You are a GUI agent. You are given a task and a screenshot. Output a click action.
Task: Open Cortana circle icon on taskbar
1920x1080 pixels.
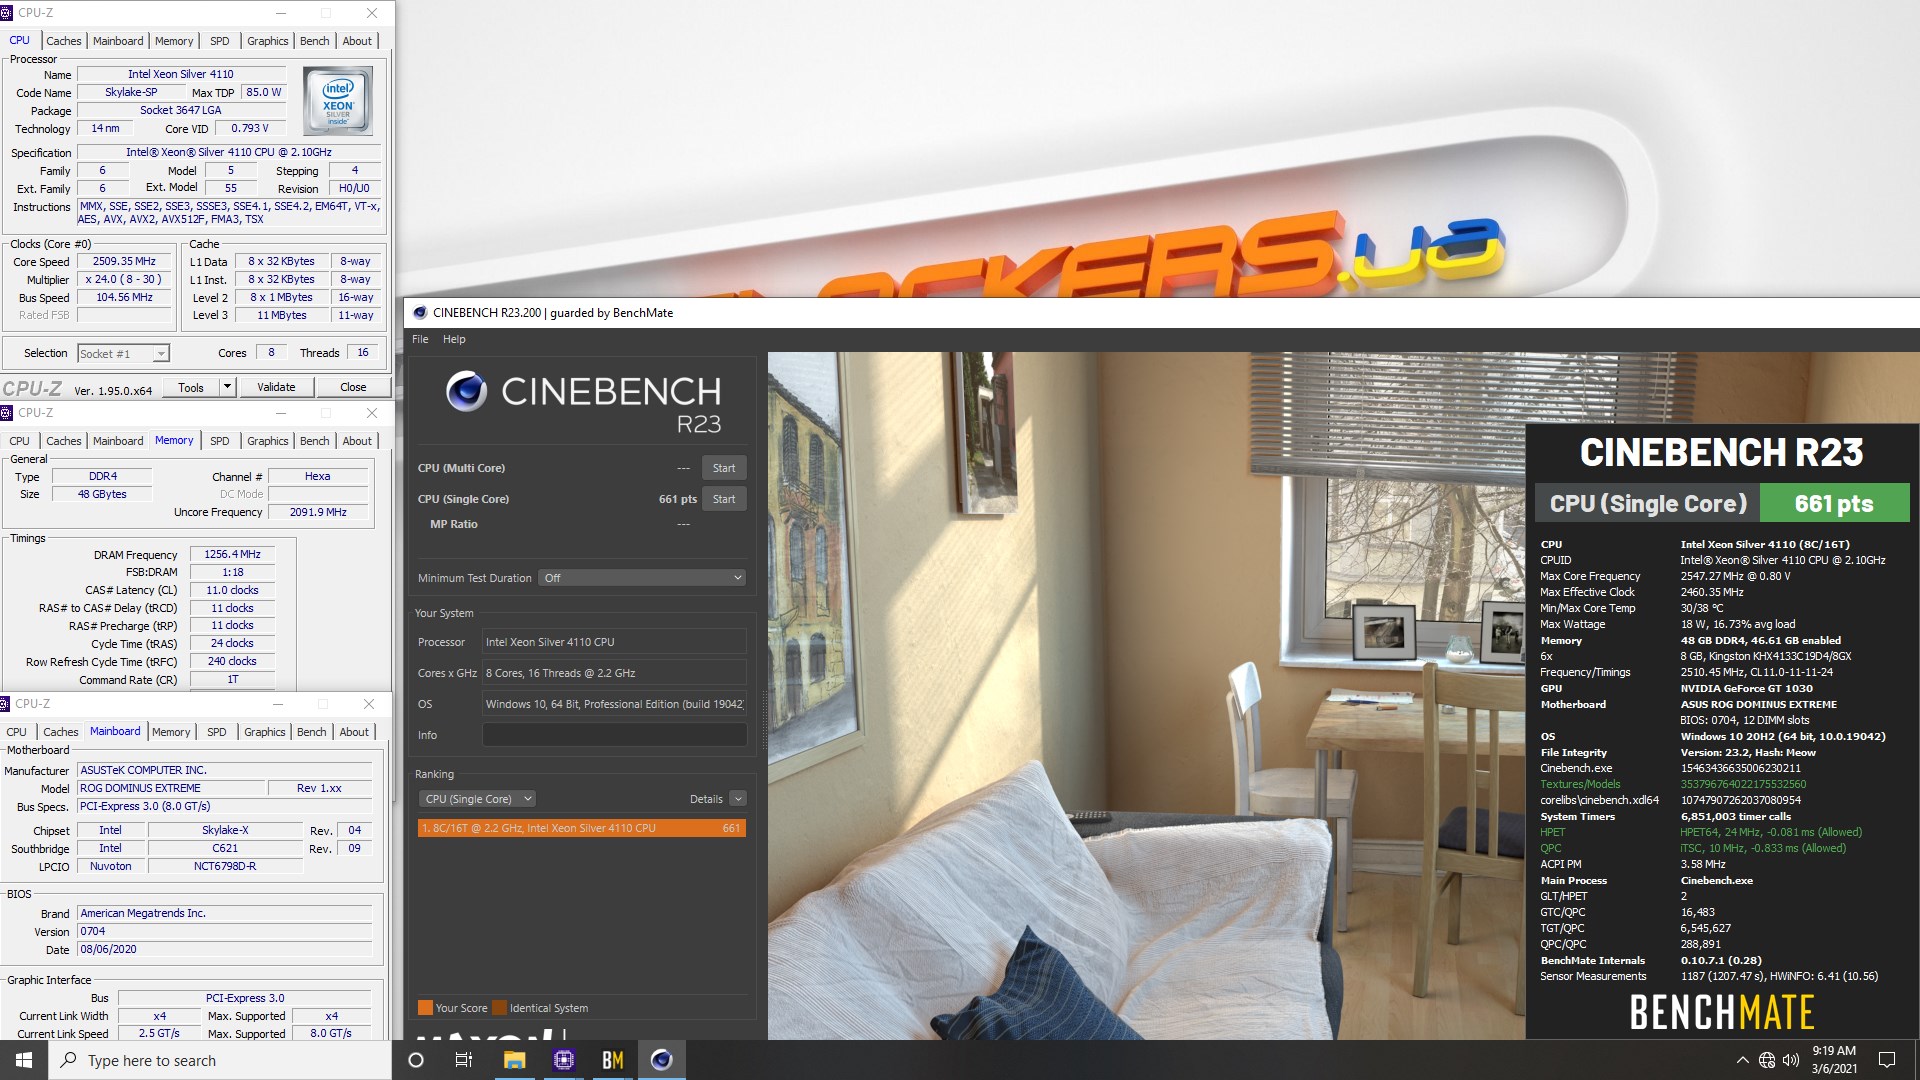416,1060
